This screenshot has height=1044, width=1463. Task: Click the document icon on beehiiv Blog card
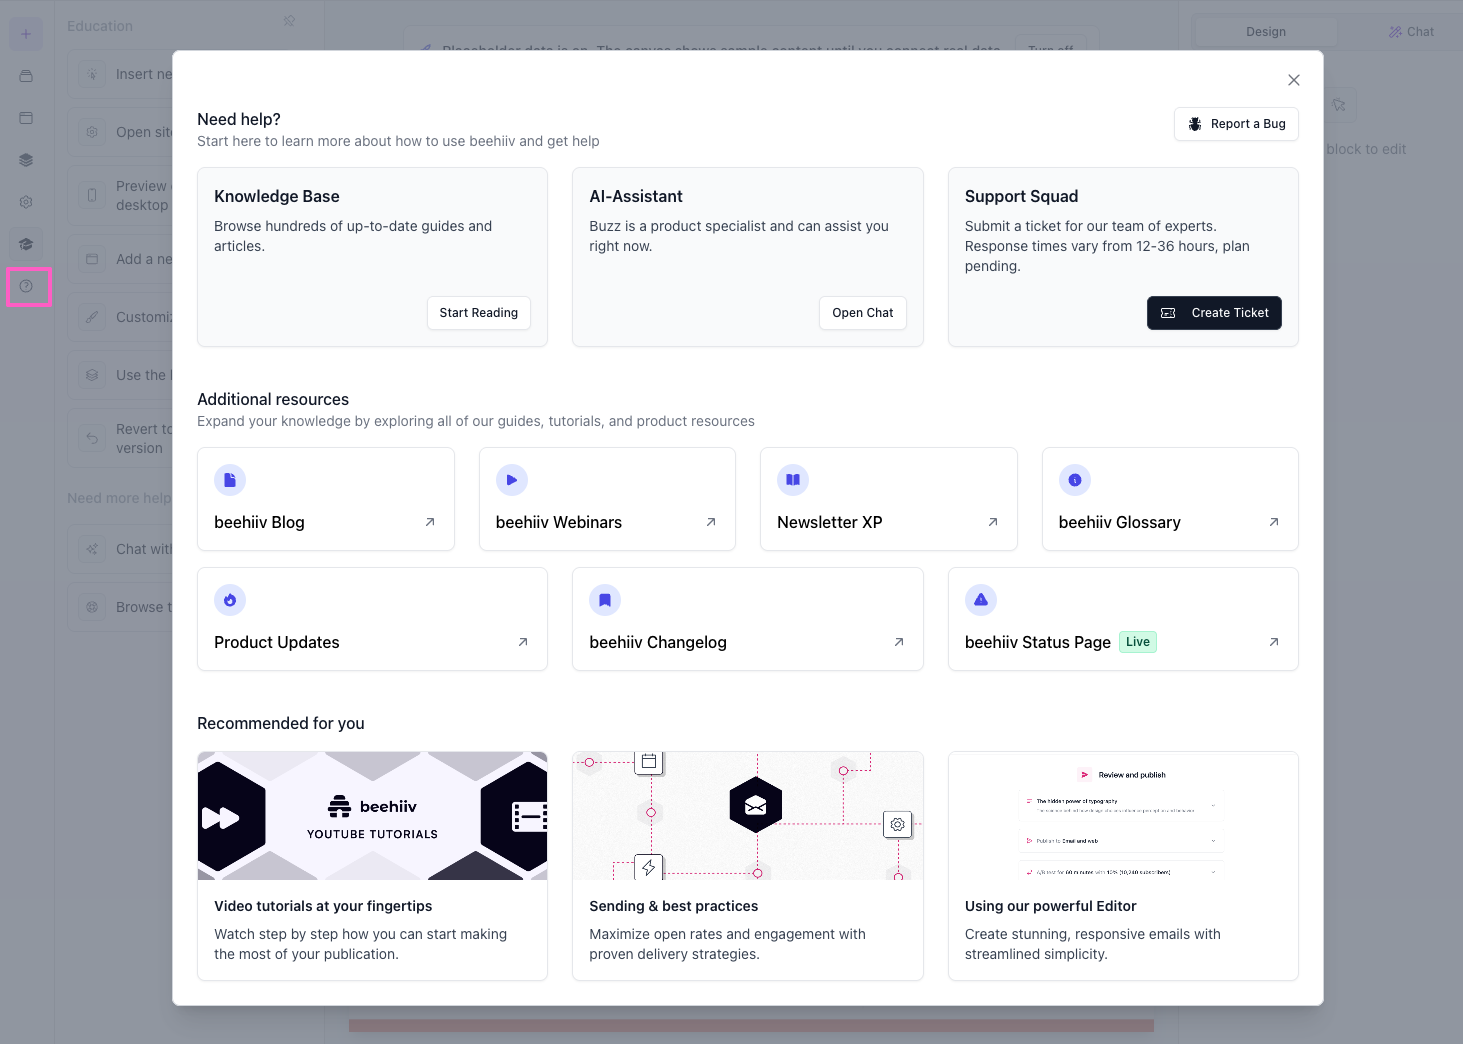point(230,480)
